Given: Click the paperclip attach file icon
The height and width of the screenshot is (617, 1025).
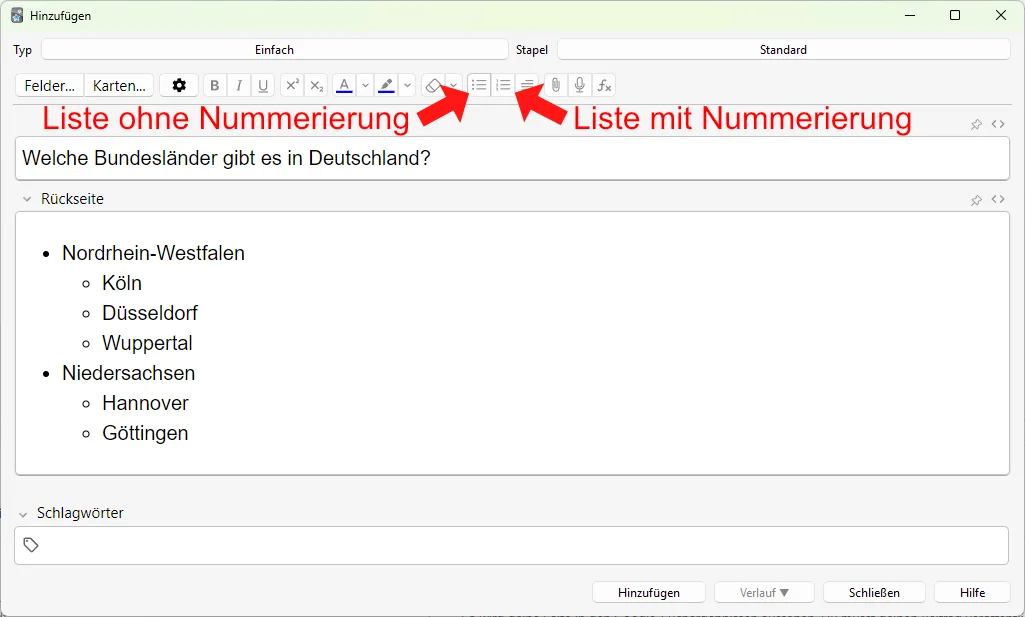Looking at the screenshot, I should [x=556, y=86].
